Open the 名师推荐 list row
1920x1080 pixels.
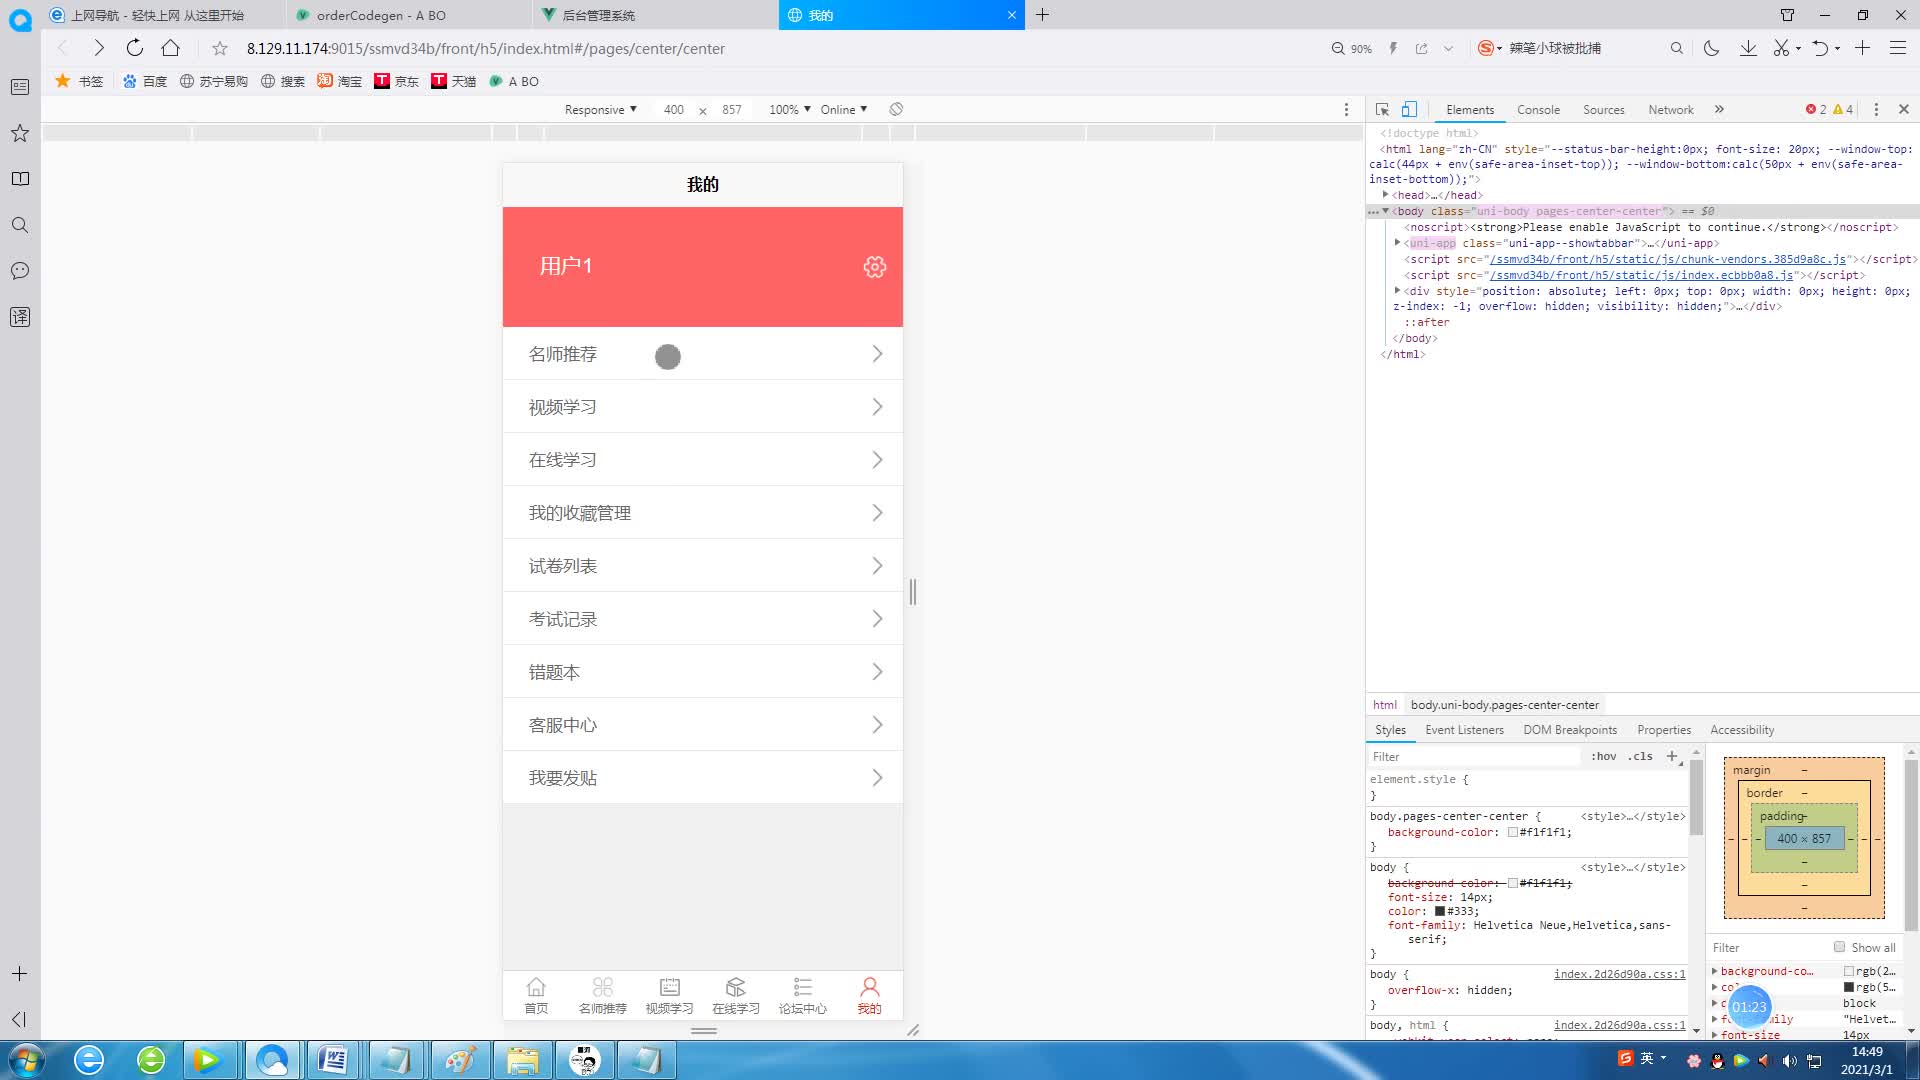[703, 354]
